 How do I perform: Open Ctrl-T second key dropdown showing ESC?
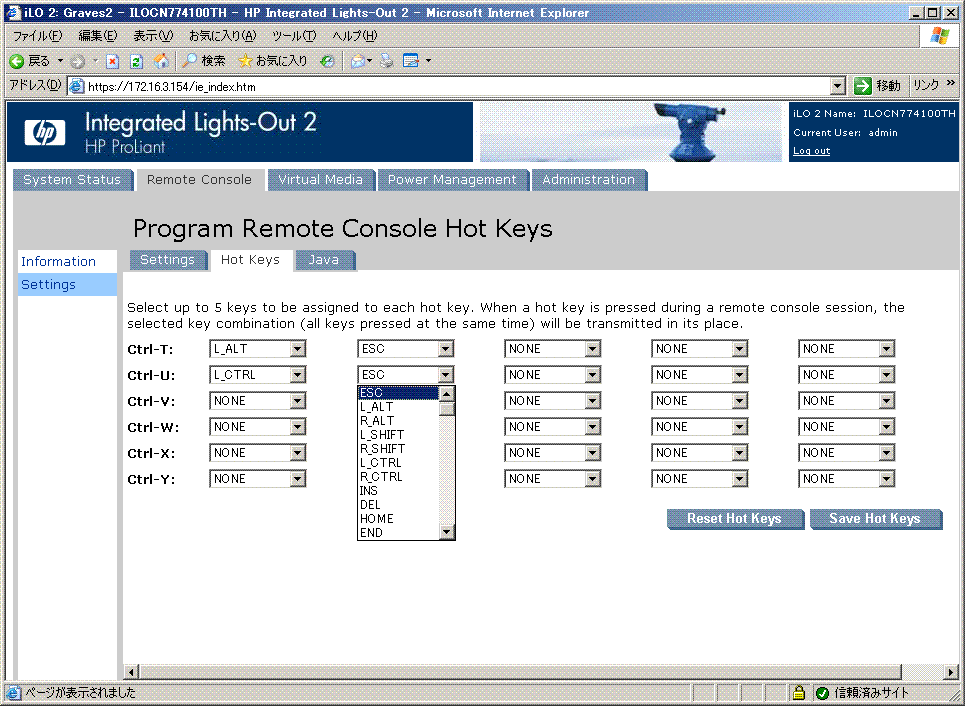click(405, 349)
